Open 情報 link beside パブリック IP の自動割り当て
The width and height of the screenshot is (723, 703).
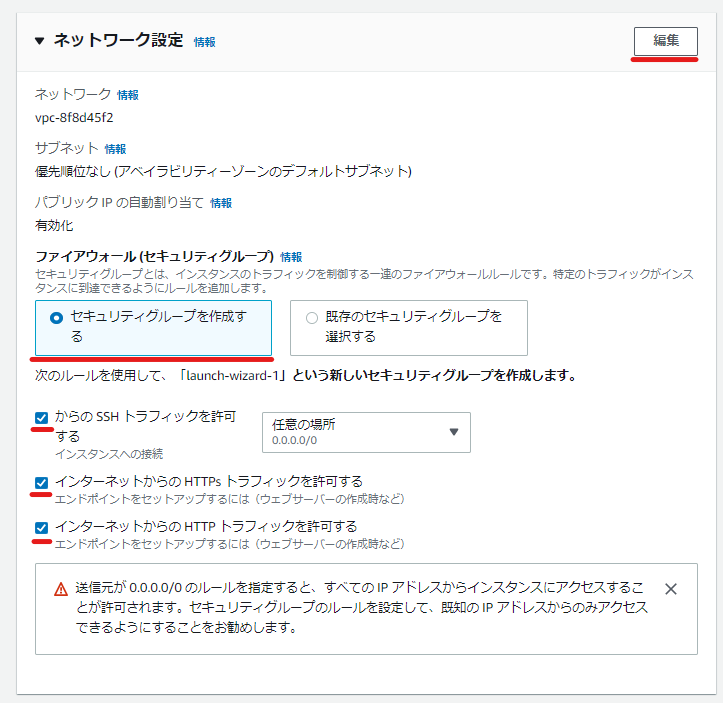tap(221, 203)
